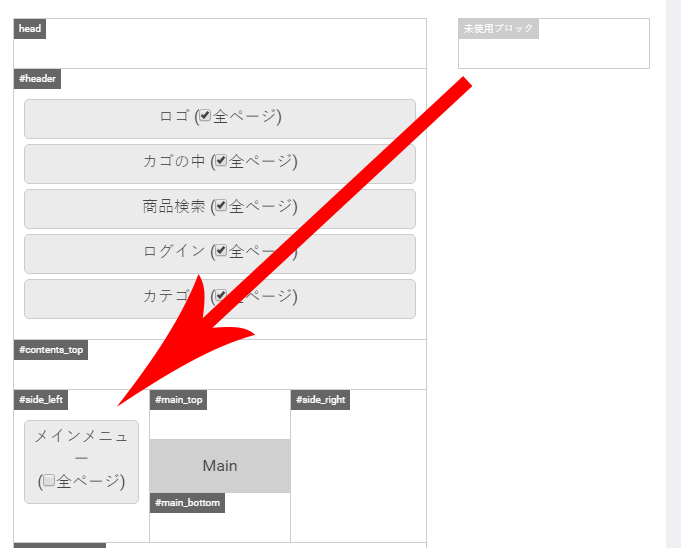Uncheck 全ページ checkbox in カゴの中 block
681x548 pixels.
click(221, 160)
